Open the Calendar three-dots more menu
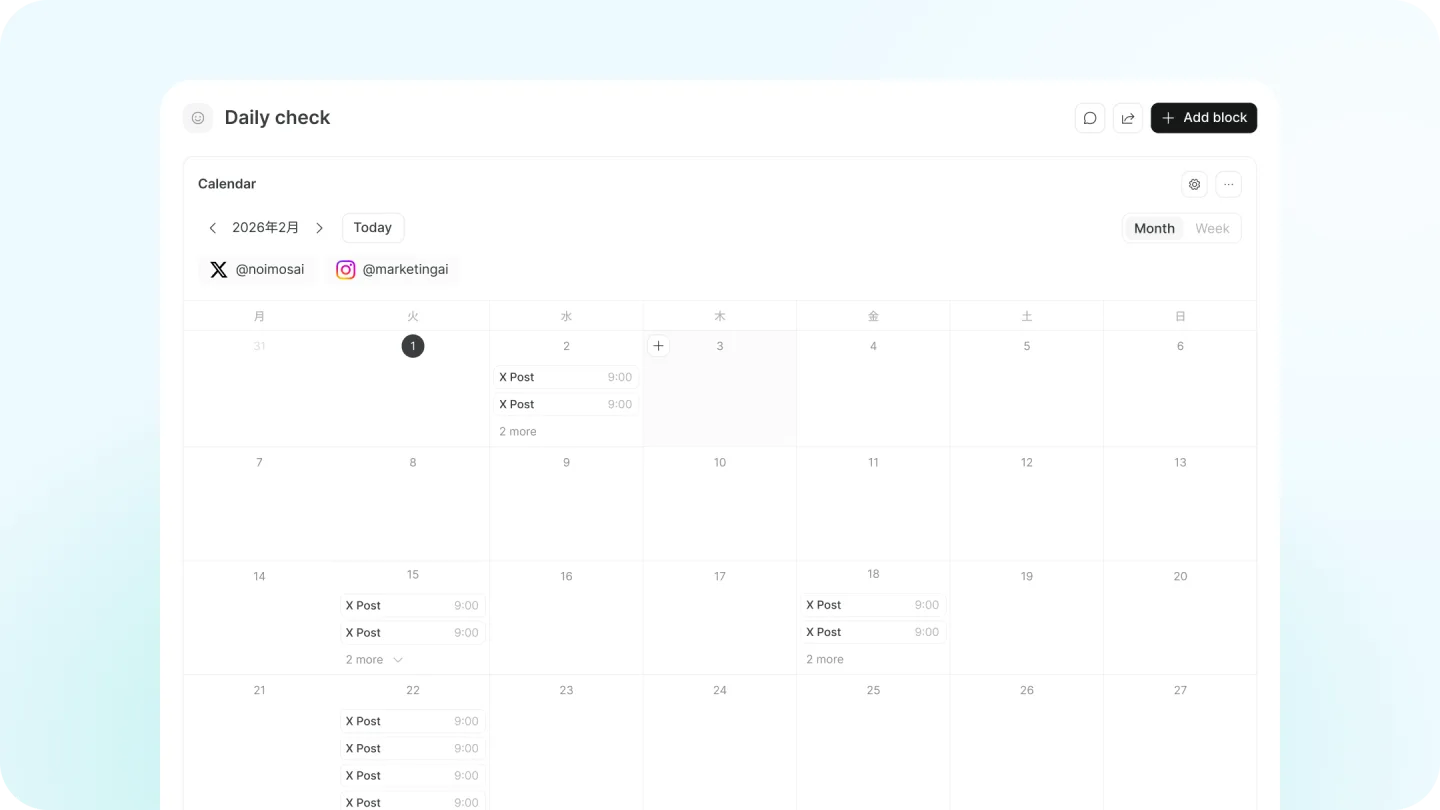The width and height of the screenshot is (1440, 810). [1229, 184]
